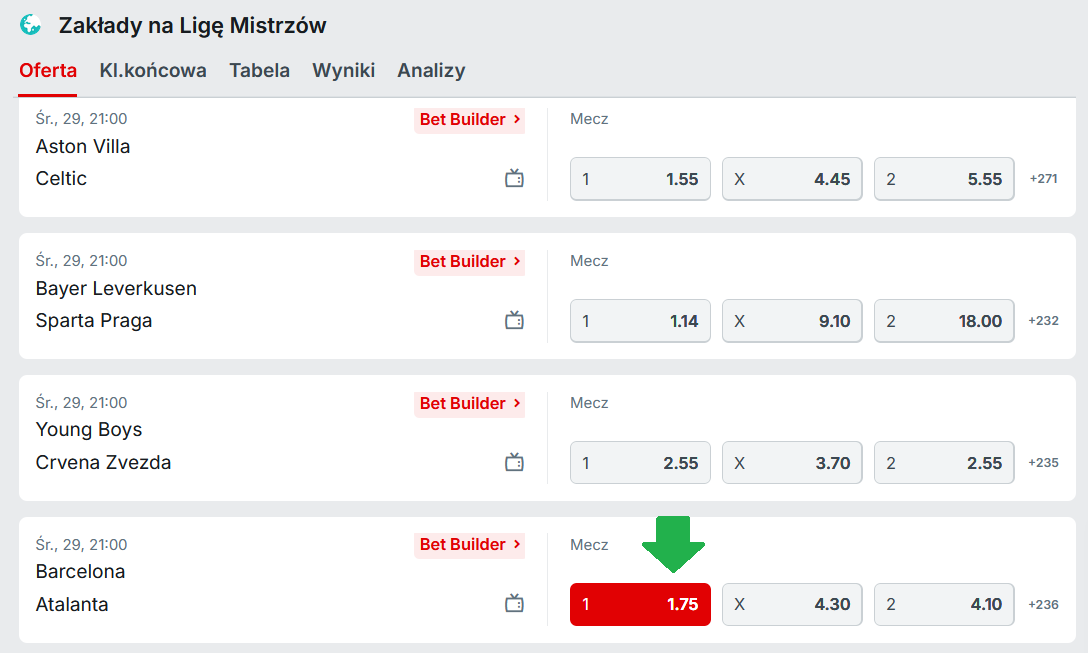
Task: Click TV stream icon for Young Boys match
Action: [514, 463]
